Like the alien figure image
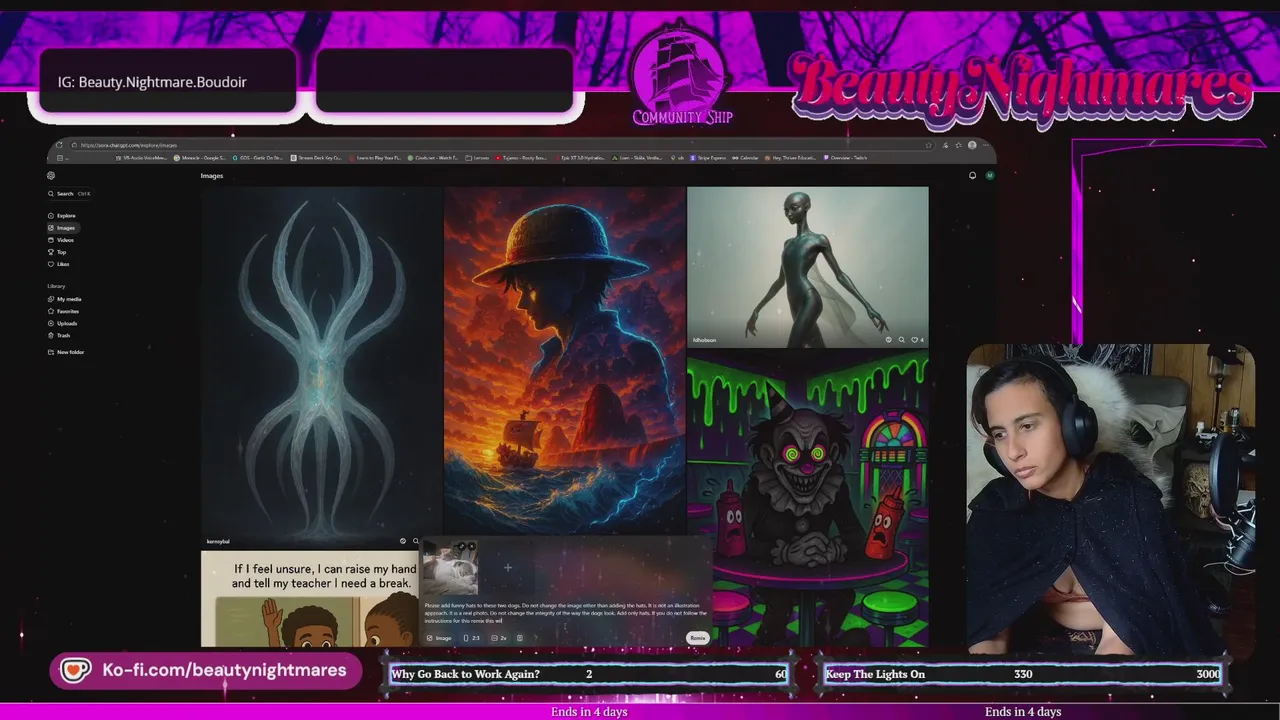 point(917,340)
